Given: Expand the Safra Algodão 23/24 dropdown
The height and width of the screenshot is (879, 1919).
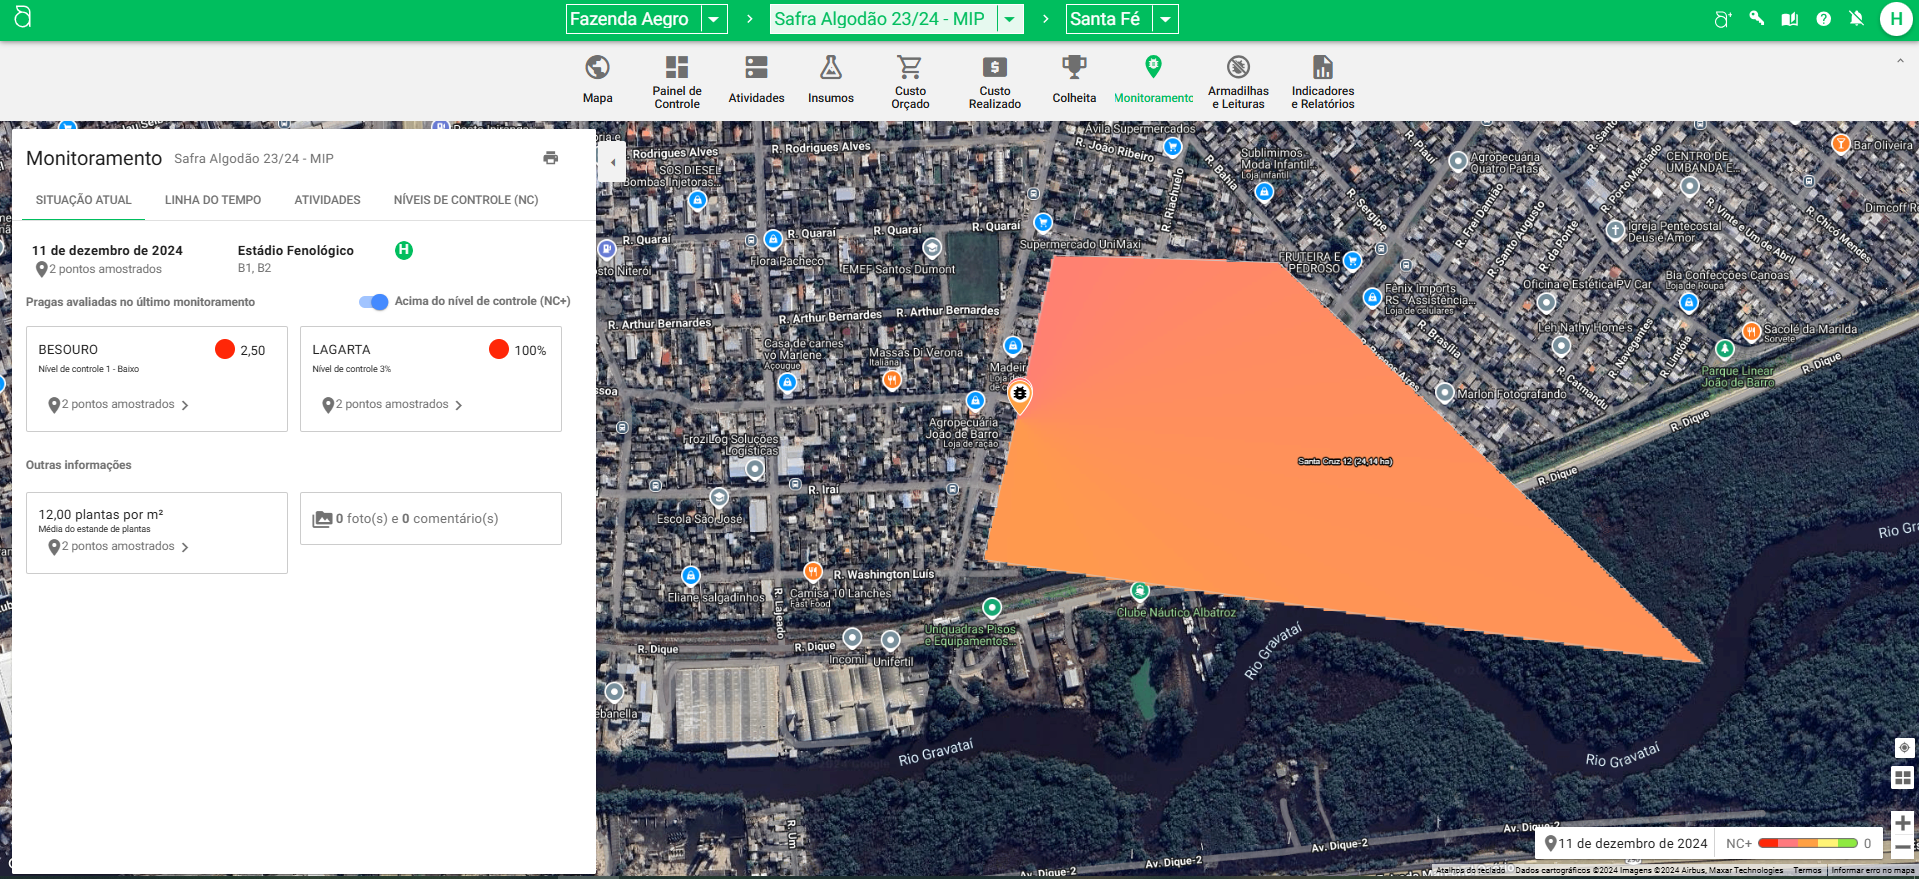Looking at the screenshot, I should pyautogui.click(x=1010, y=19).
